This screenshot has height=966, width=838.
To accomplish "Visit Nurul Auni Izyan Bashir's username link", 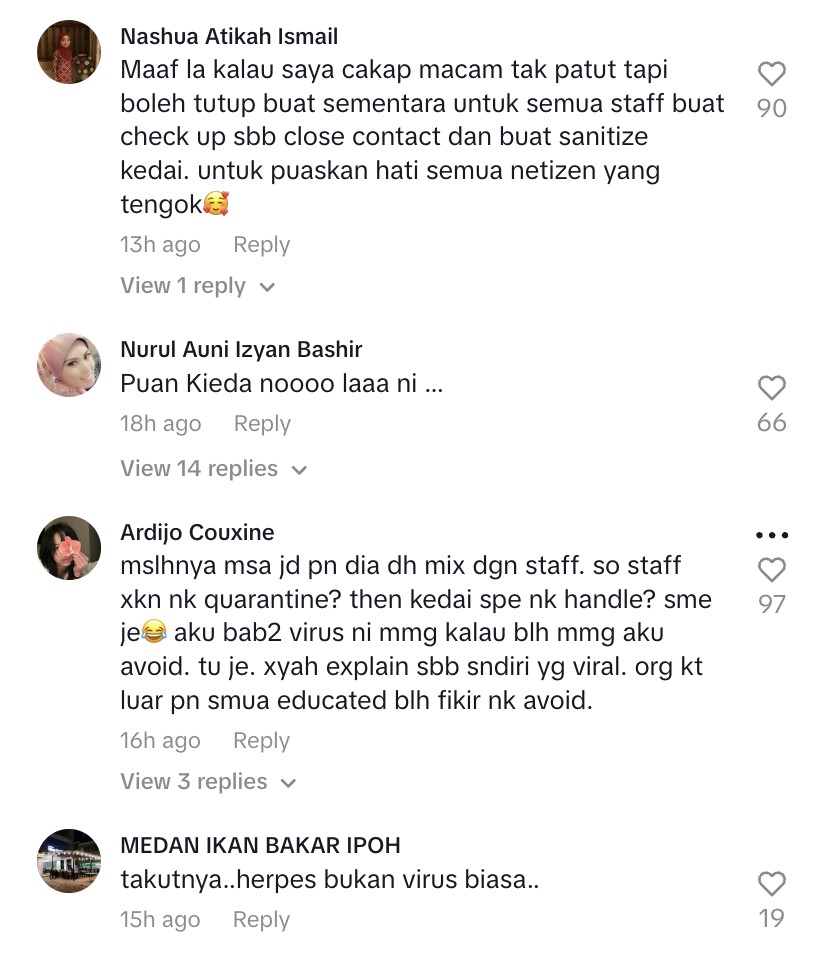I will tap(241, 349).
